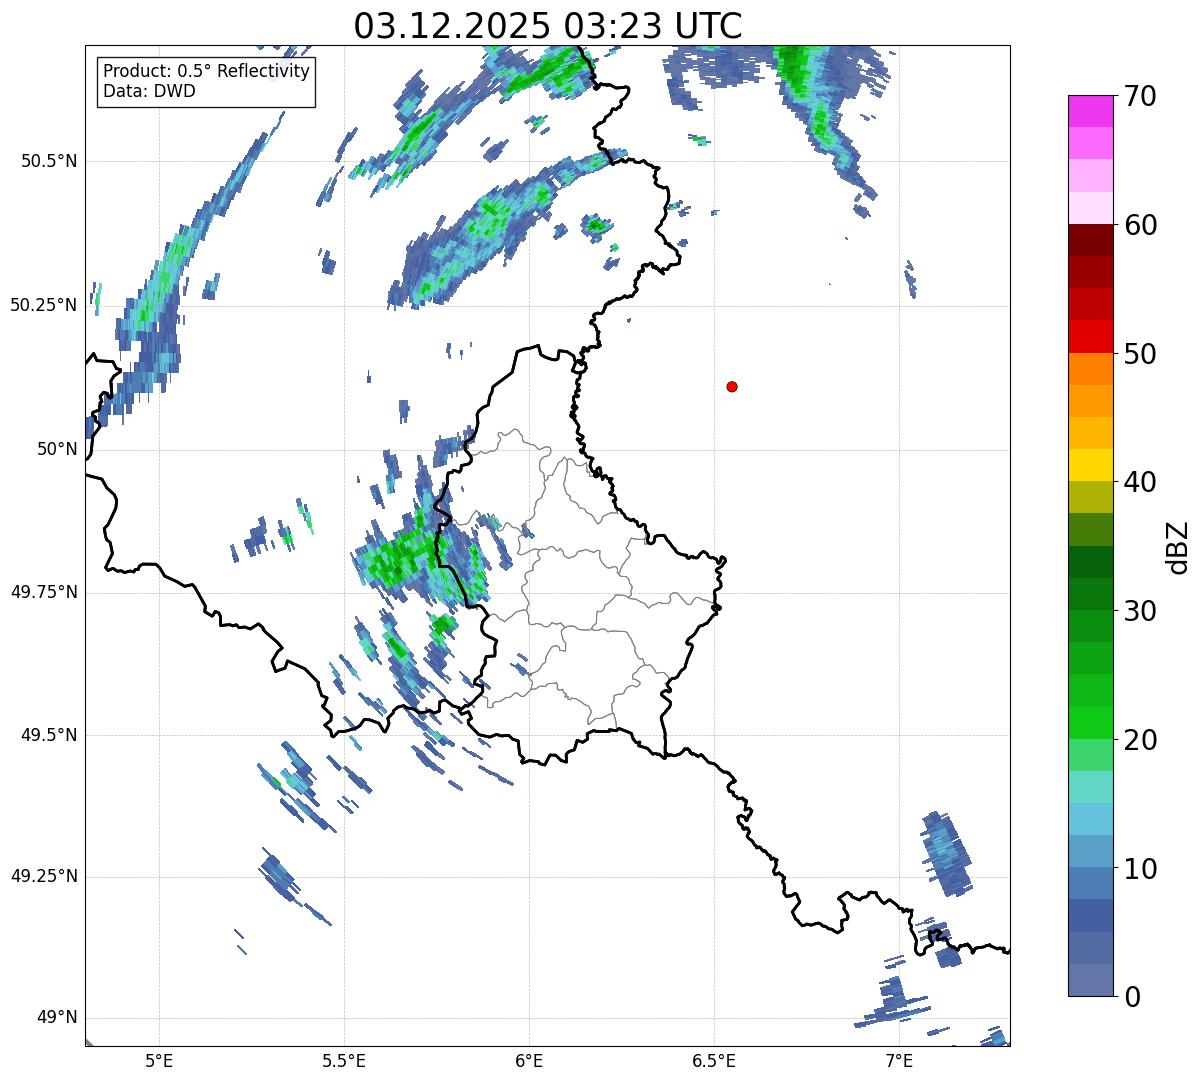
Task: Click the dBZ colorbar axis label
Action: (1179, 547)
